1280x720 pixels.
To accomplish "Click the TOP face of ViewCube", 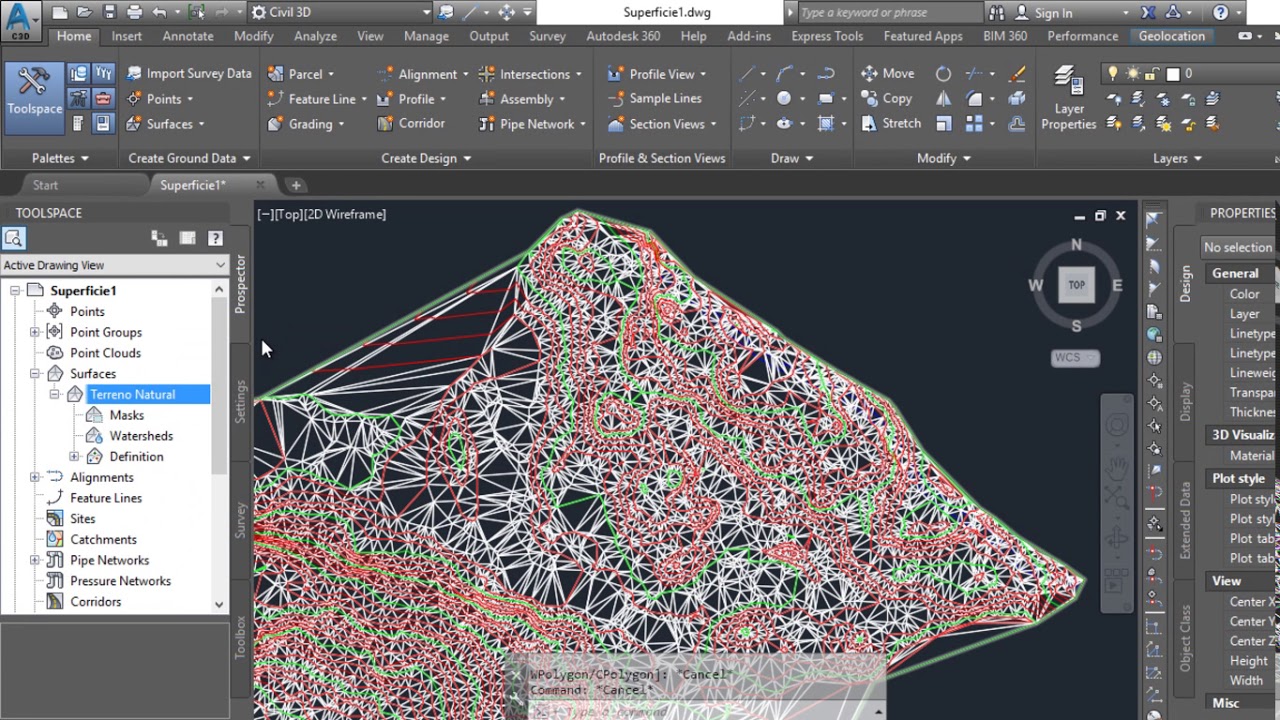I will (1076, 285).
